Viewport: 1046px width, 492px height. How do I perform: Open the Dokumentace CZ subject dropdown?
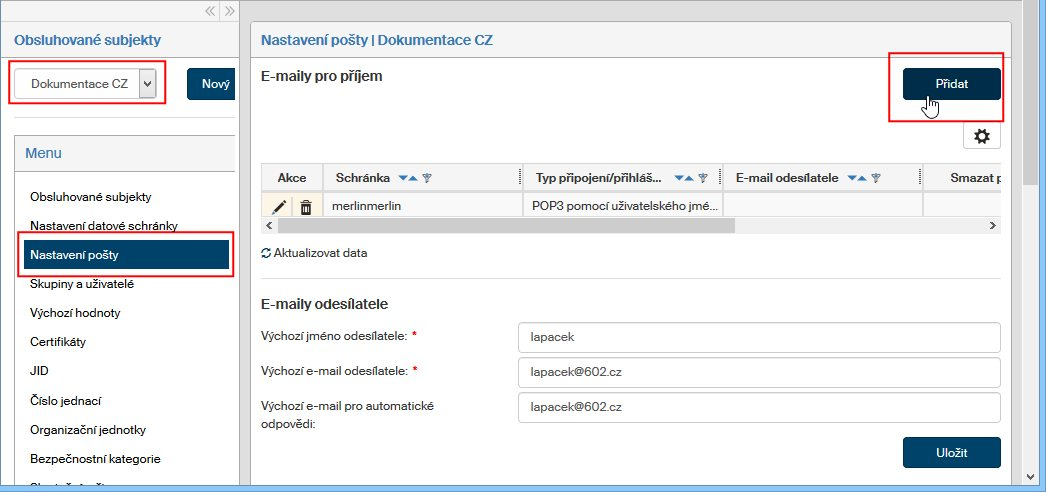click(148, 84)
